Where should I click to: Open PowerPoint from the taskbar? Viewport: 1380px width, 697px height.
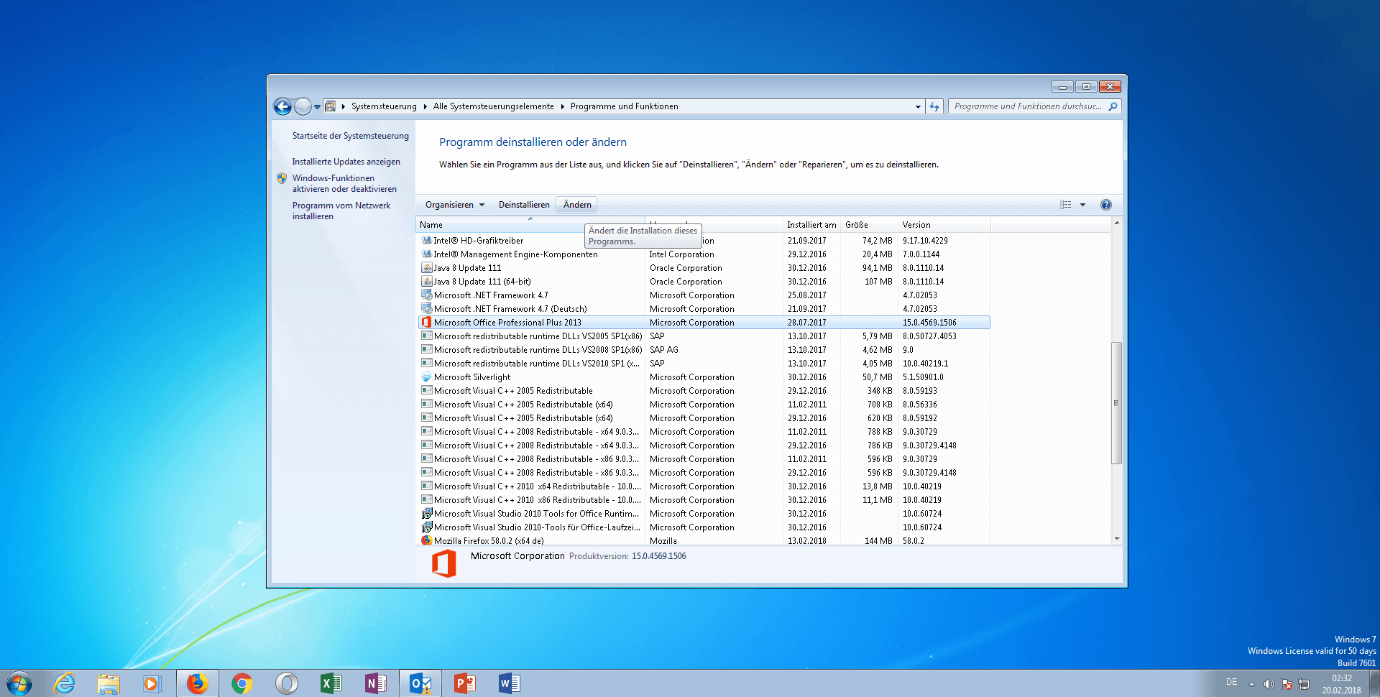[x=464, y=684]
